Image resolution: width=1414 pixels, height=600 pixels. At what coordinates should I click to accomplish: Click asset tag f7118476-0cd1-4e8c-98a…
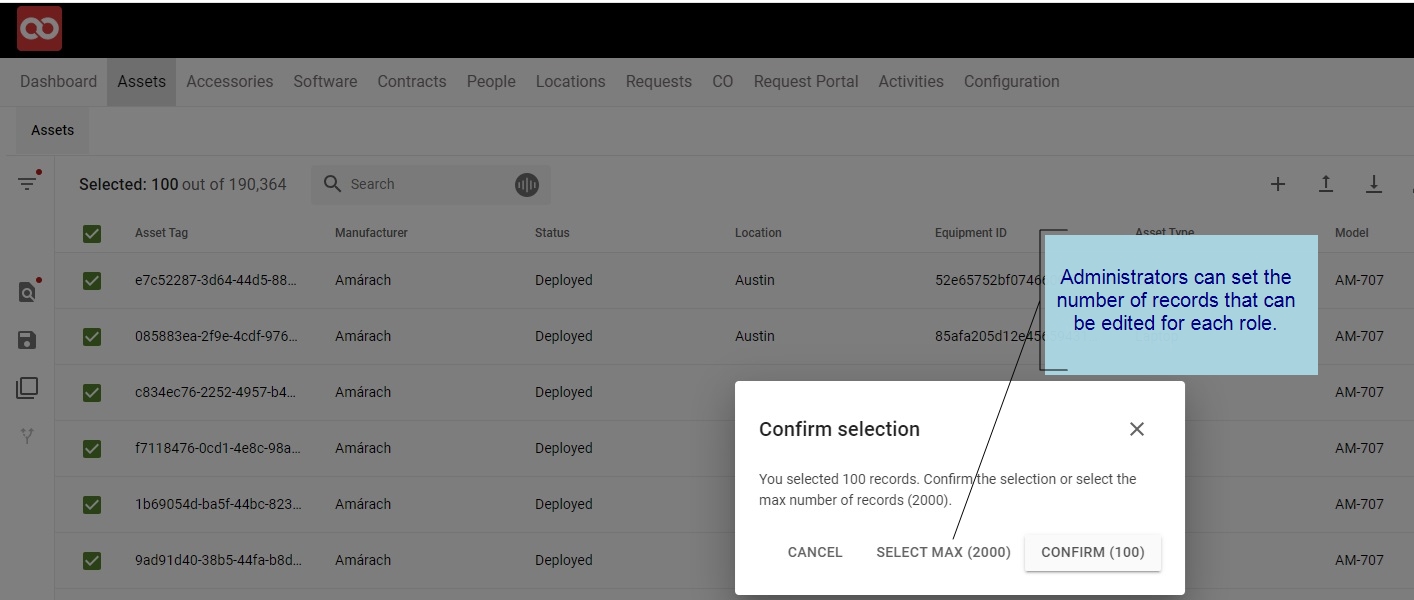tap(217, 448)
